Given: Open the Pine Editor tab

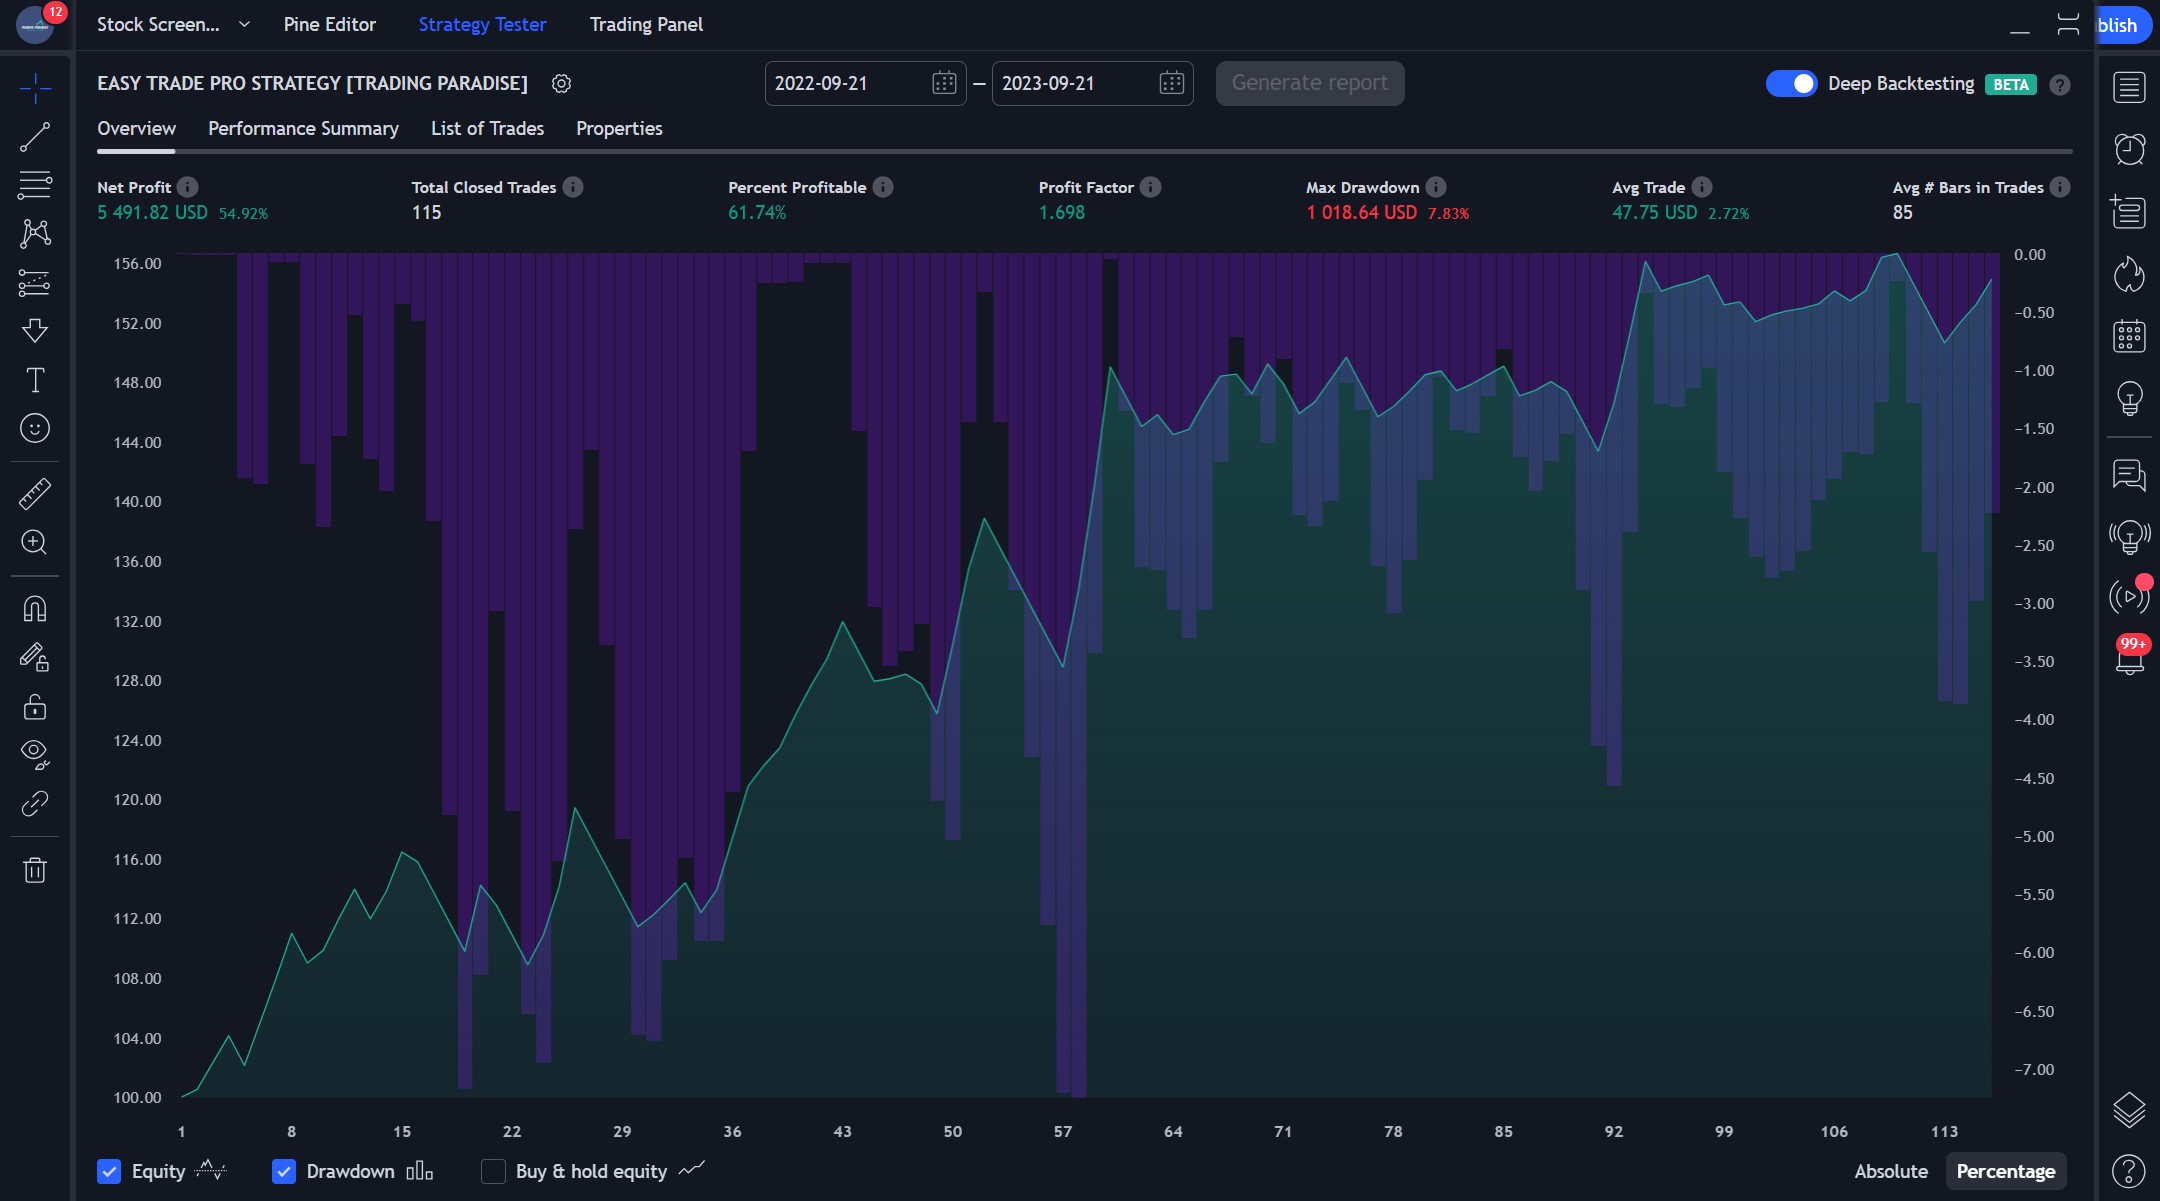Looking at the screenshot, I should click(329, 24).
